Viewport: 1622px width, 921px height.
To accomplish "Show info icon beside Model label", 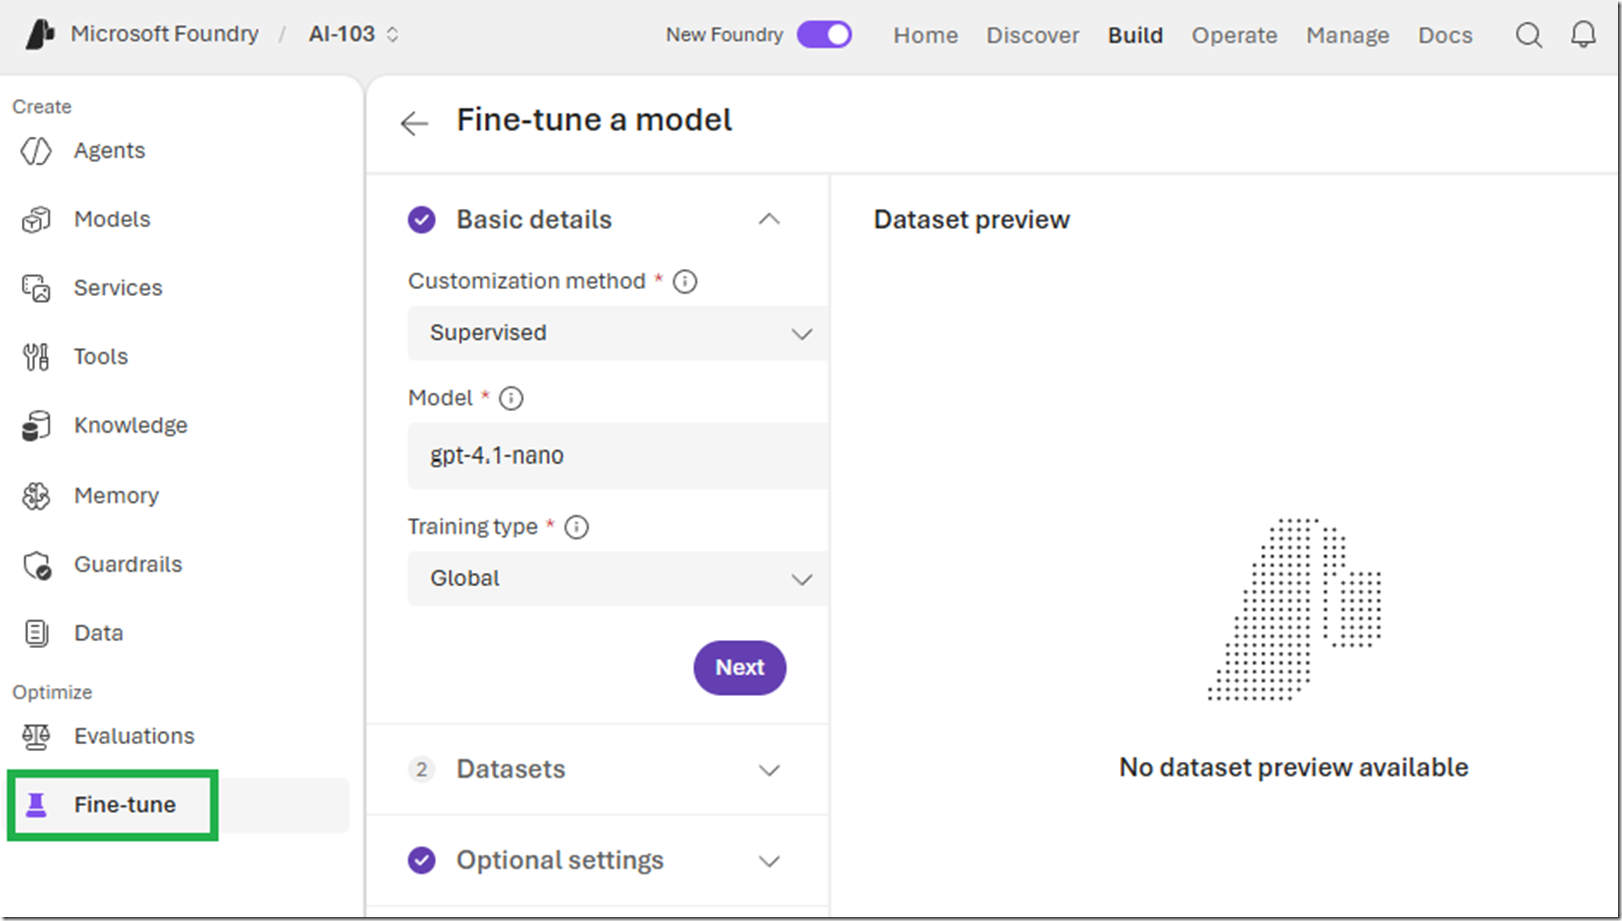I will pyautogui.click(x=511, y=399).
